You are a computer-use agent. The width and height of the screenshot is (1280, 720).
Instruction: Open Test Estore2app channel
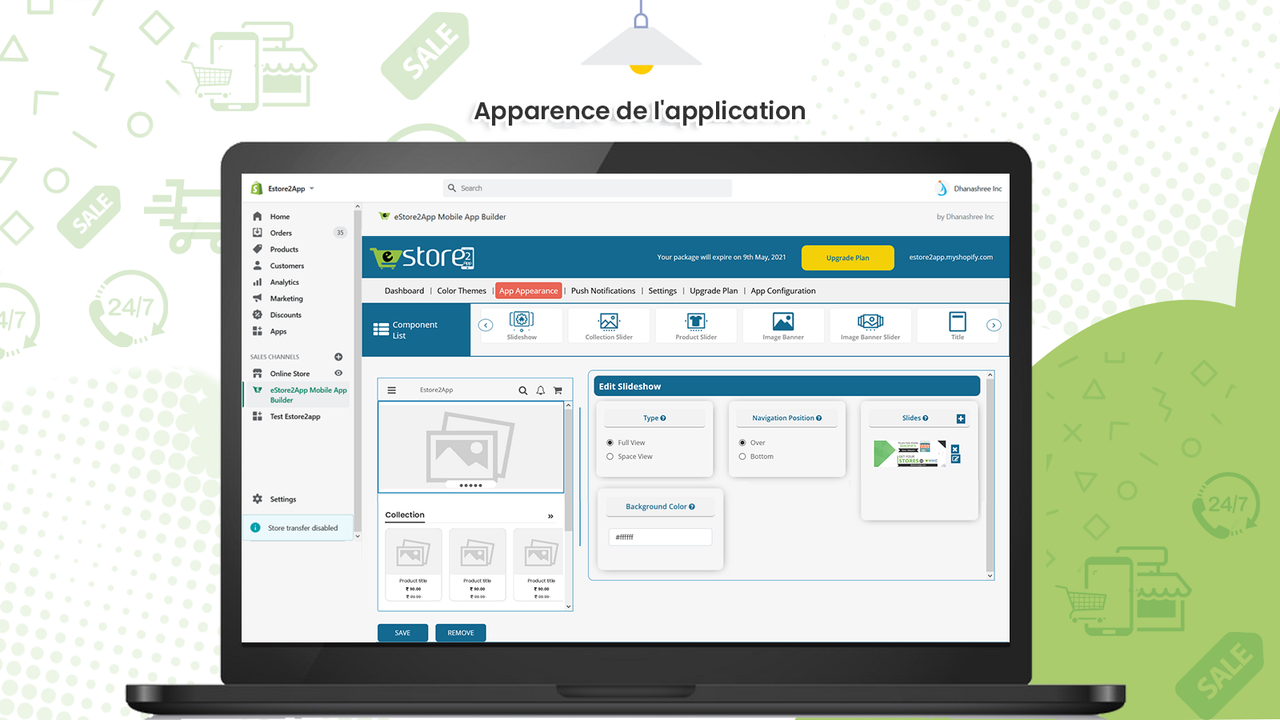(x=296, y=416)
